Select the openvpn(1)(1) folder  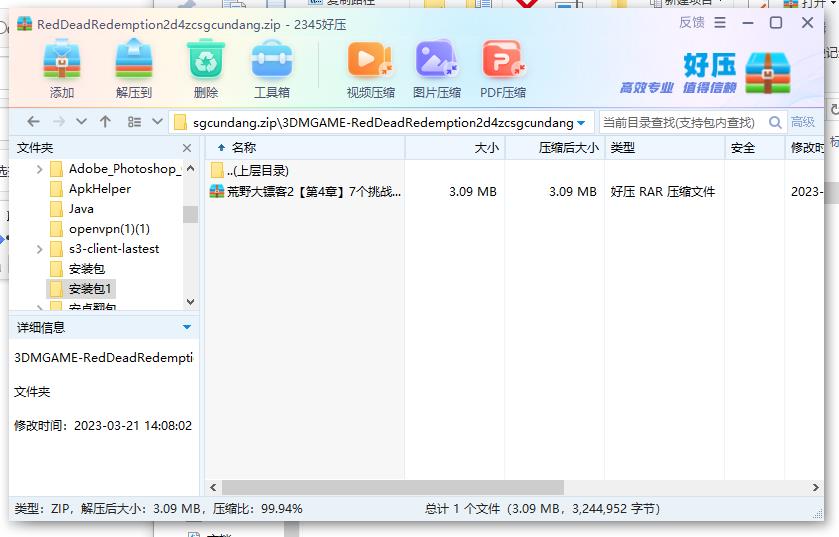tap(100, 229)
